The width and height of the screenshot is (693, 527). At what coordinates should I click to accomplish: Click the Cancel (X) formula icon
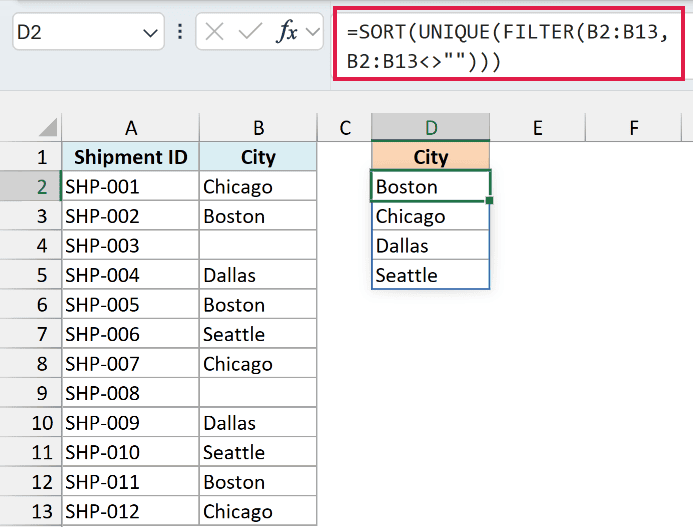point(214,32)
